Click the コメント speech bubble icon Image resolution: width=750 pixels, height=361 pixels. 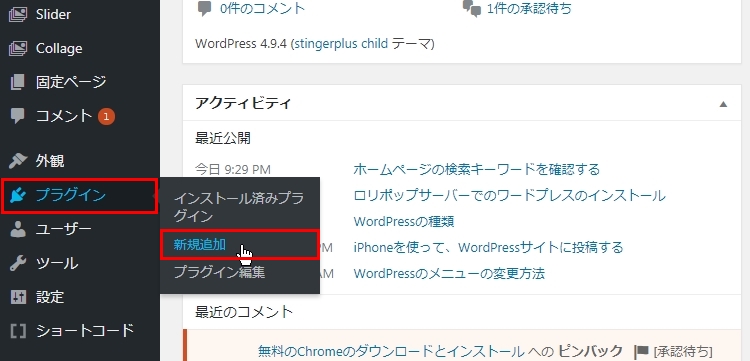point(18,116)
